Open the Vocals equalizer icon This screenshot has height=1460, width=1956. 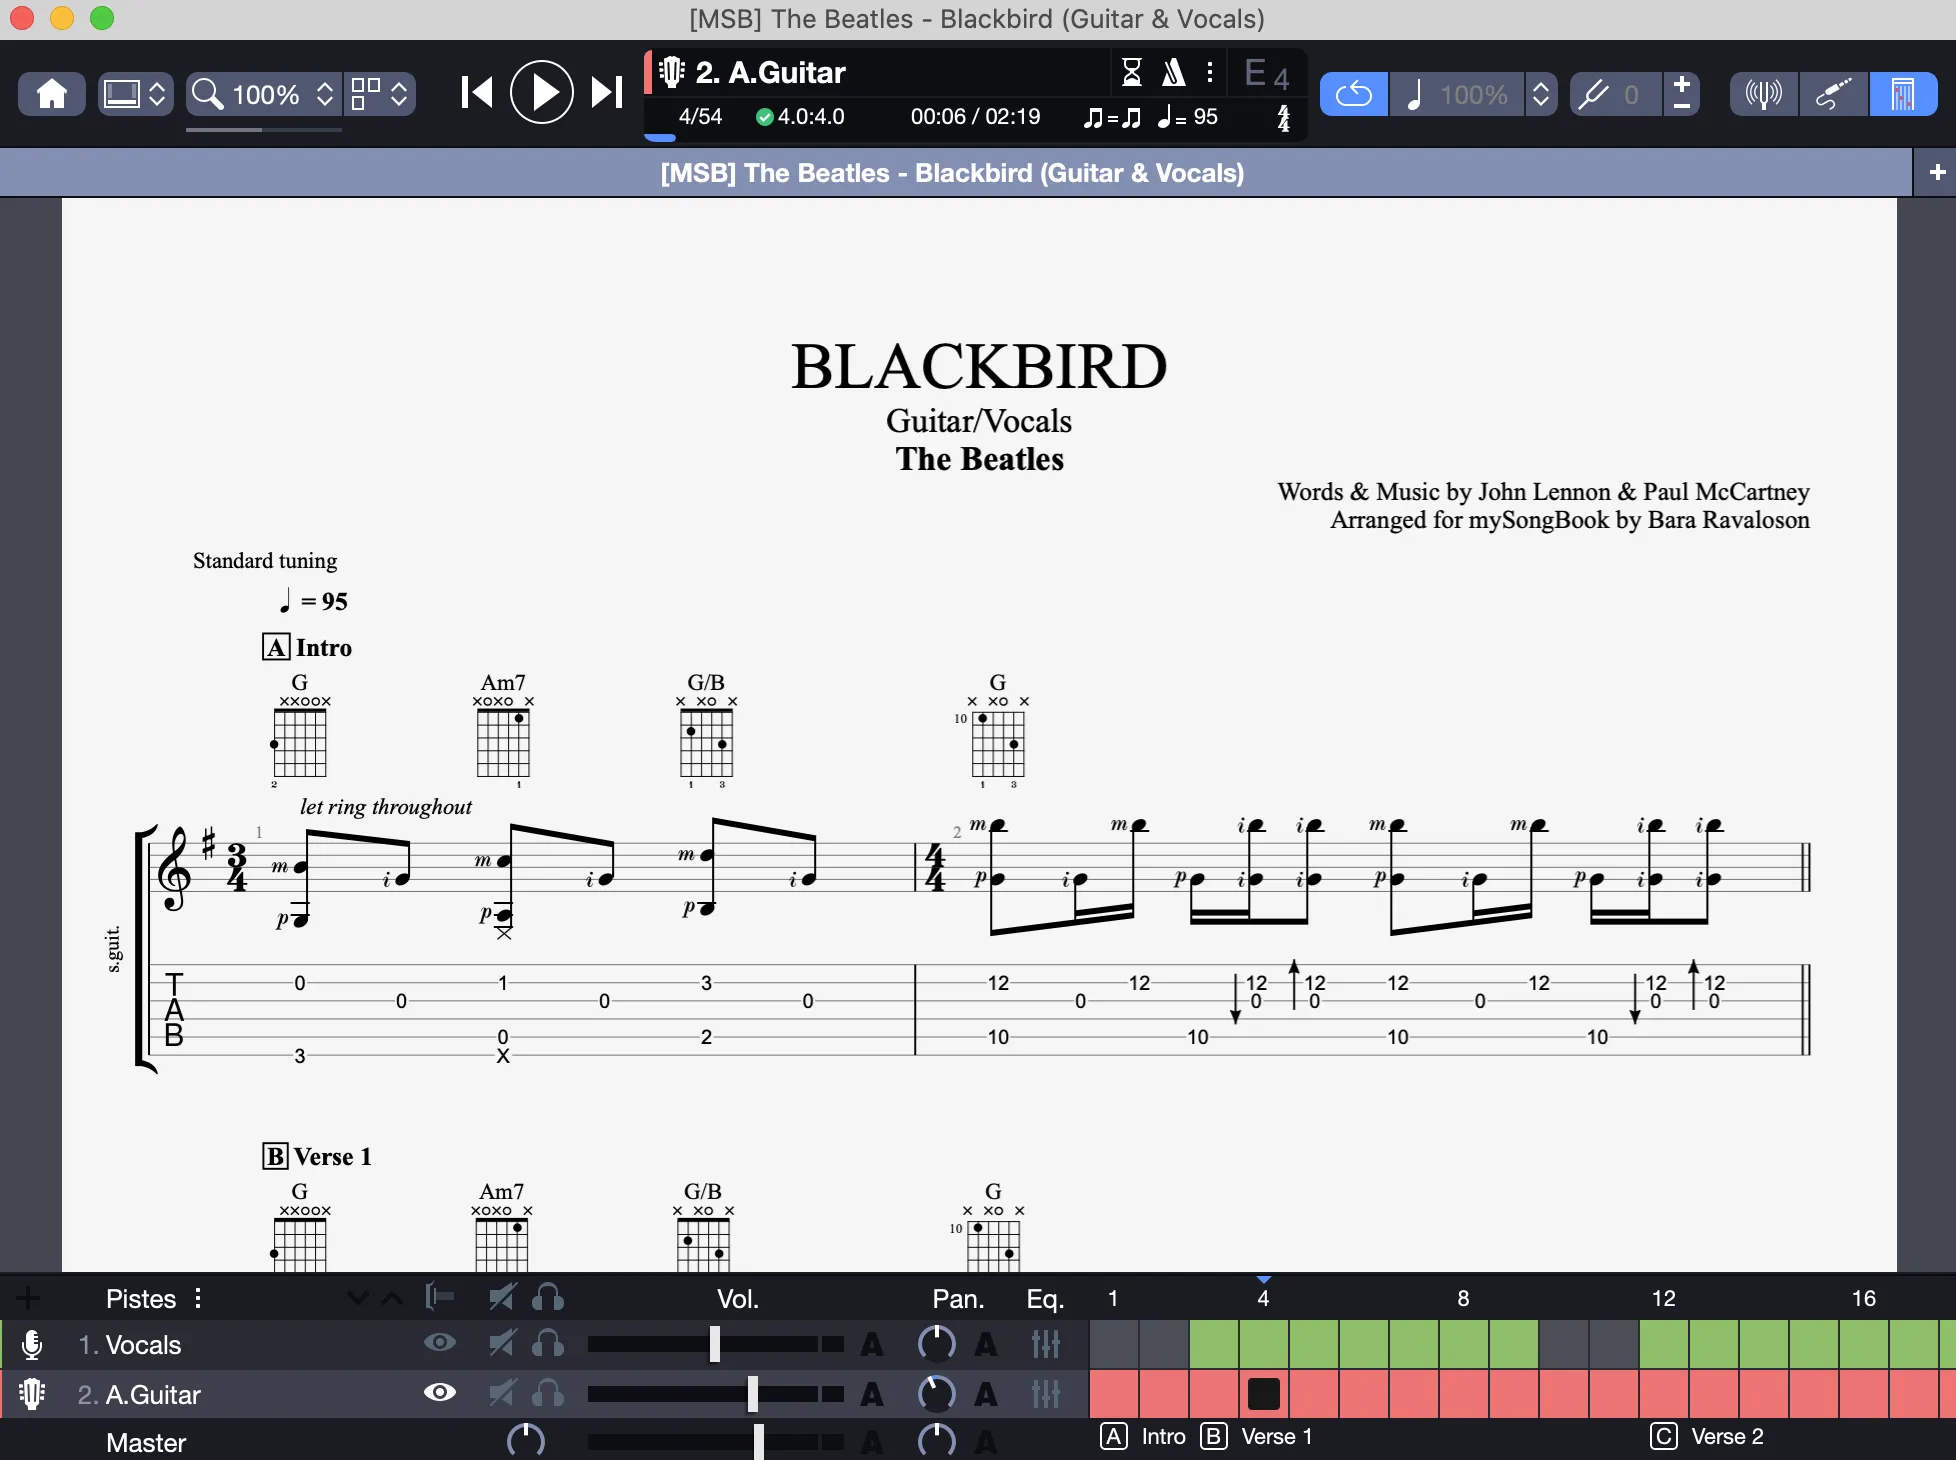click(x=1046, y=1344)
